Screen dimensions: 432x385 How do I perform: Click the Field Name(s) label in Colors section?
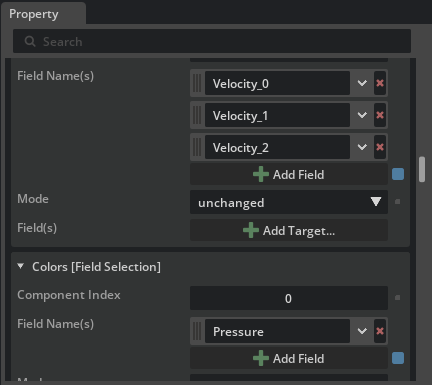(x=56, y=324)
